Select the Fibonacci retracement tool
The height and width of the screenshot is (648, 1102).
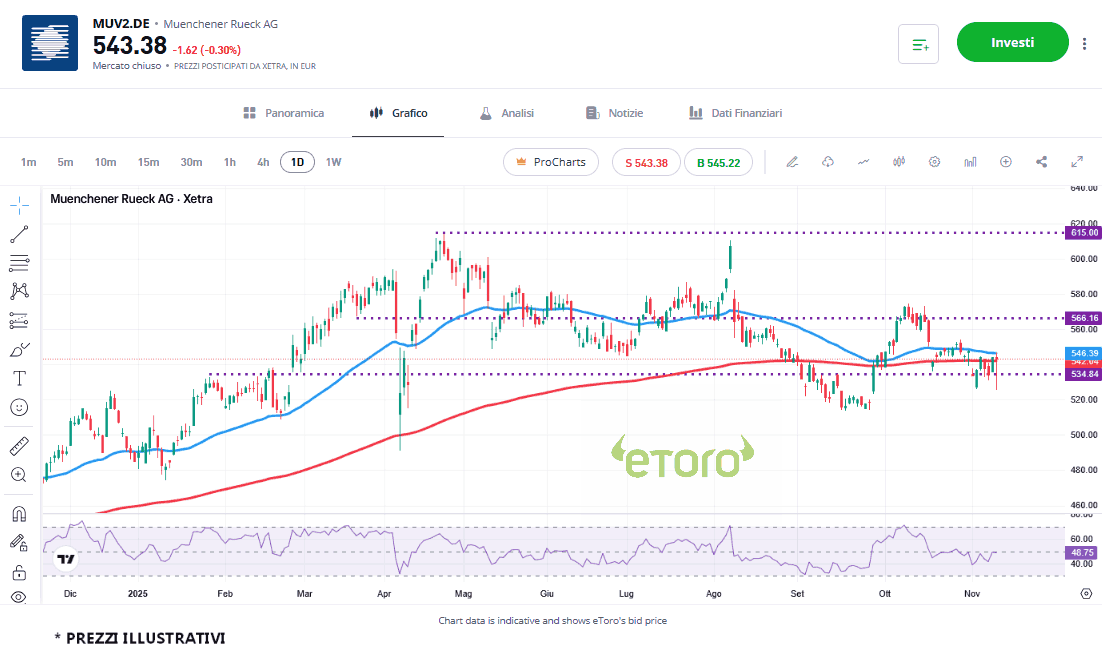pos(19,263)
